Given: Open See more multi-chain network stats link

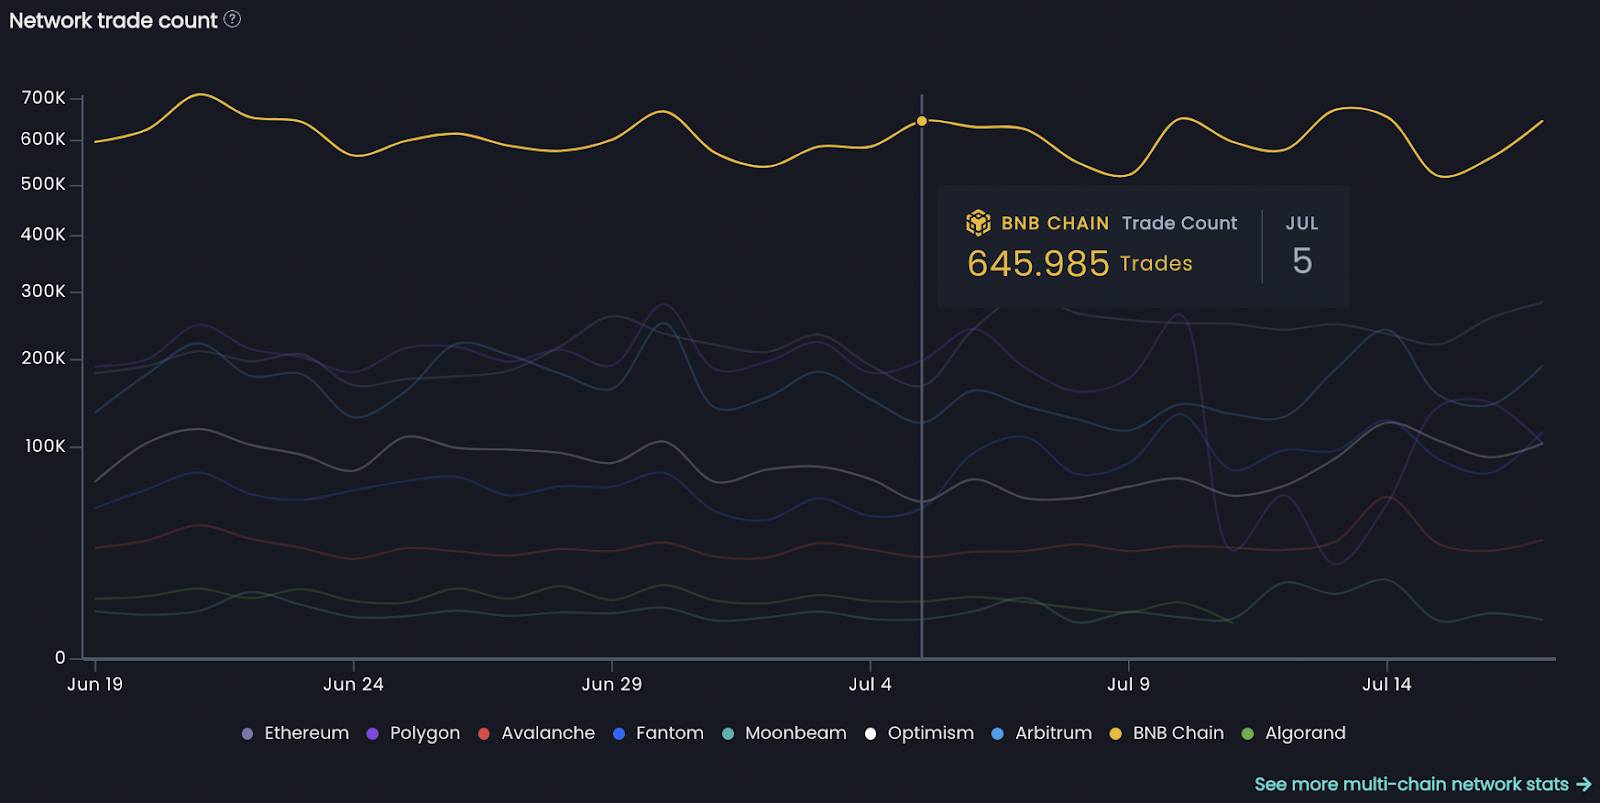Looking at the screenshot, I should (x=1422, y=784).
